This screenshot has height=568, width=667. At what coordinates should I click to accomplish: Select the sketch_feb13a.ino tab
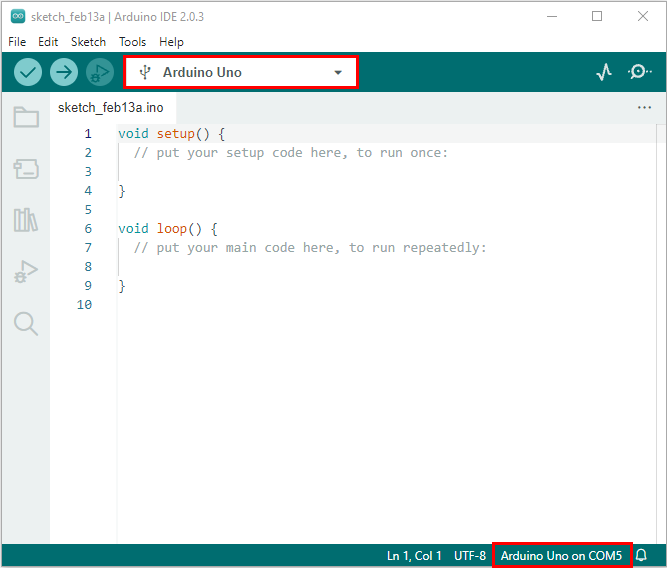tap(113, 108)
